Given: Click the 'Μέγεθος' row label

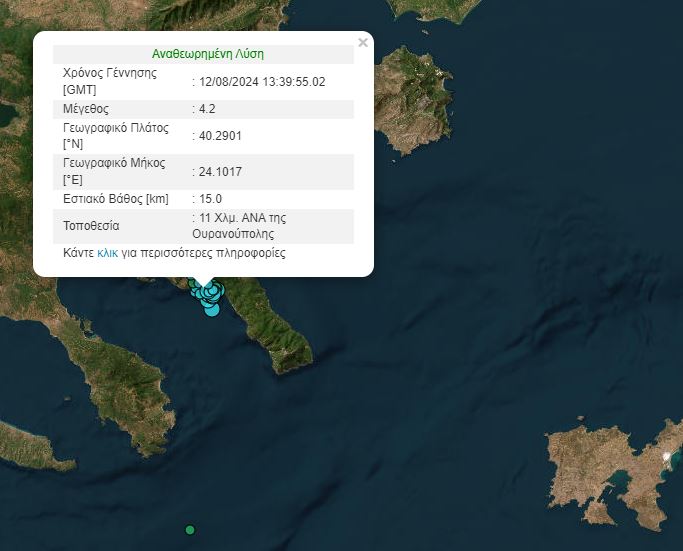Looking at the screenshot, I should (x=86, y=109).
